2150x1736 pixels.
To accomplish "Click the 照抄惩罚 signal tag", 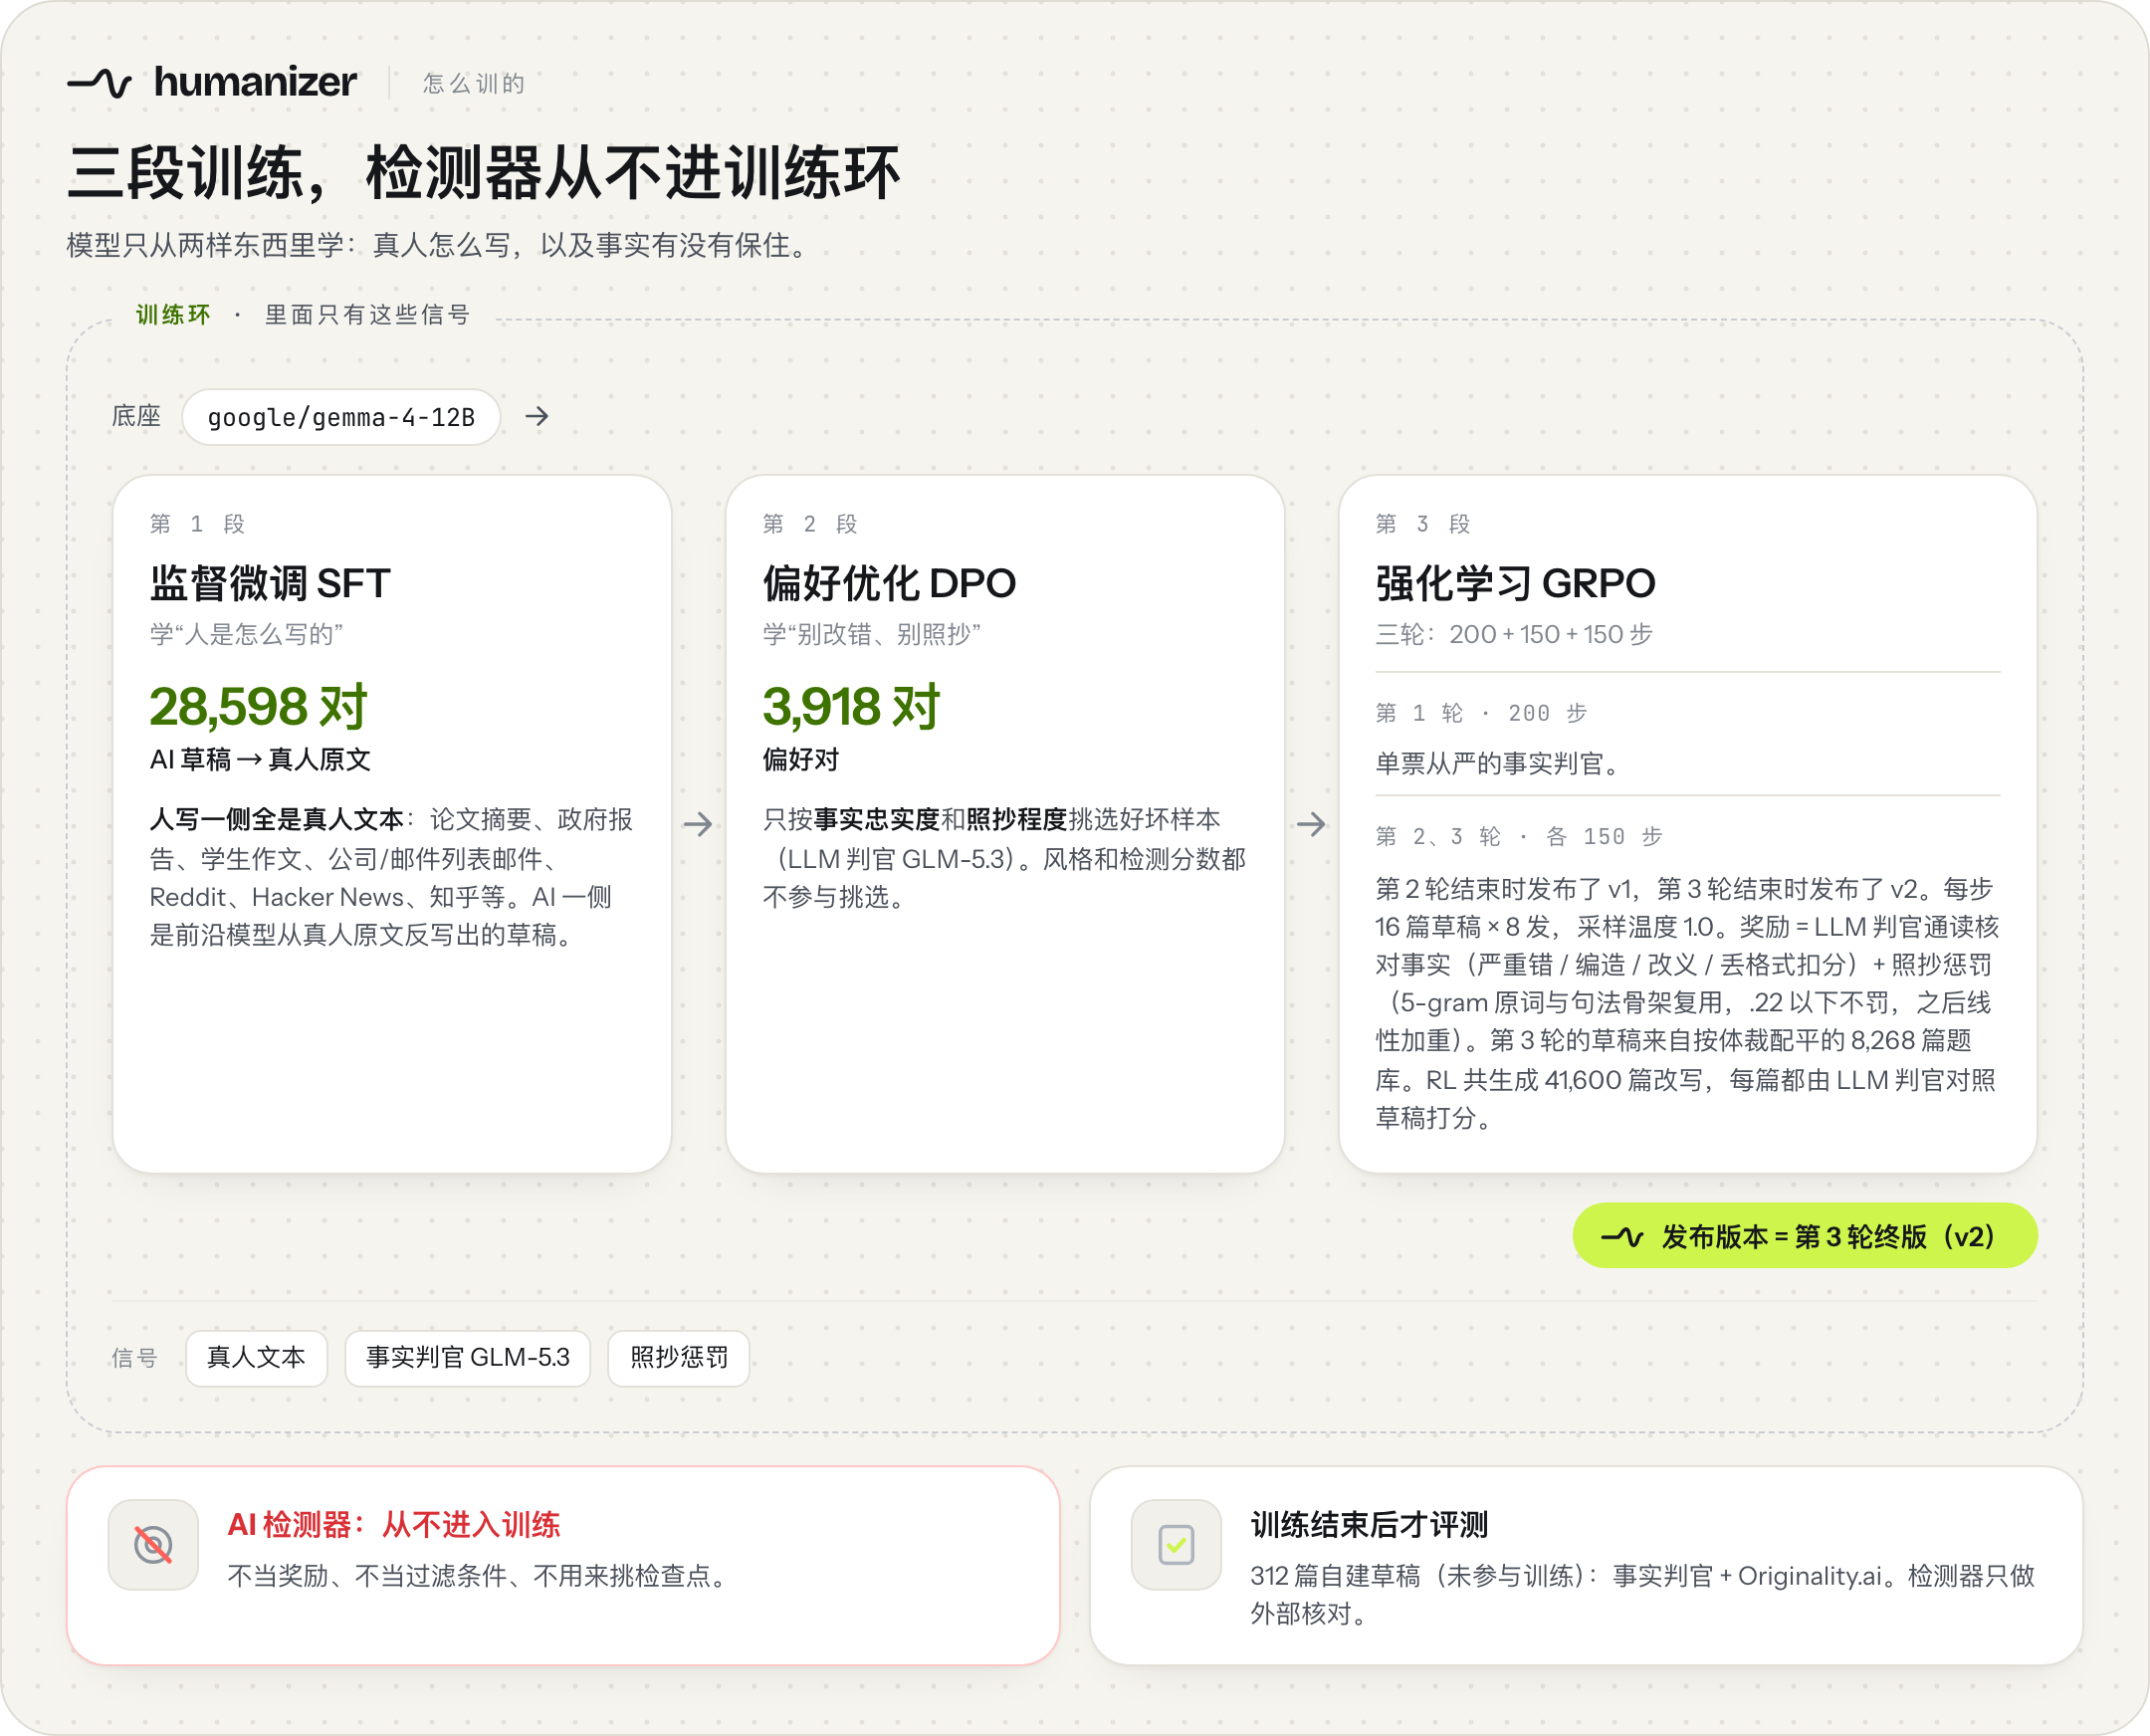I will [x=679, y=1358].
